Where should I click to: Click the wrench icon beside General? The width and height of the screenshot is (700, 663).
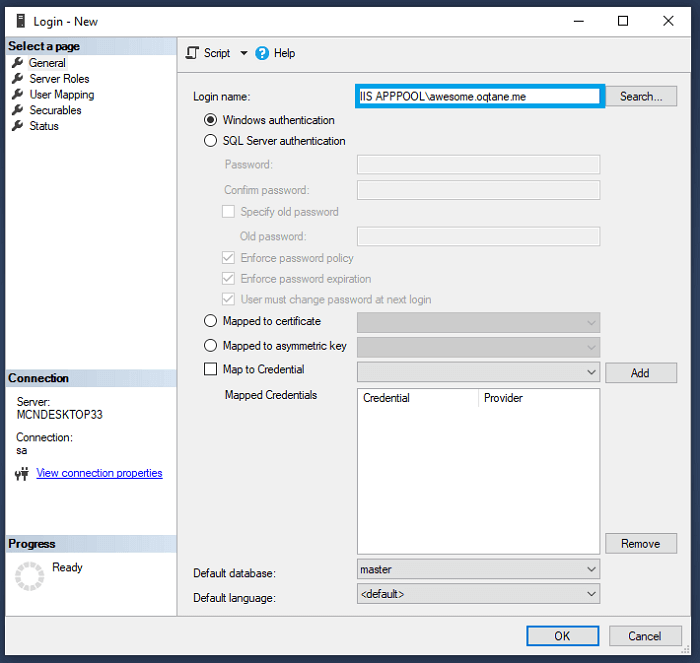pos(17,63)
